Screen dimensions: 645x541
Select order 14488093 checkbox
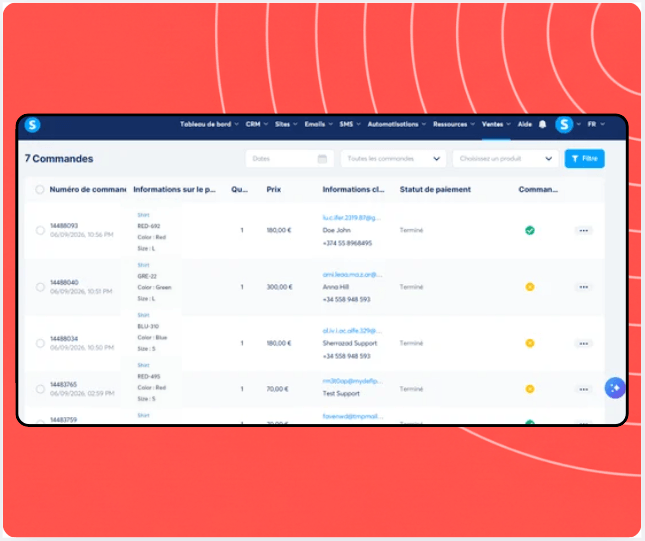pos(40,230)
